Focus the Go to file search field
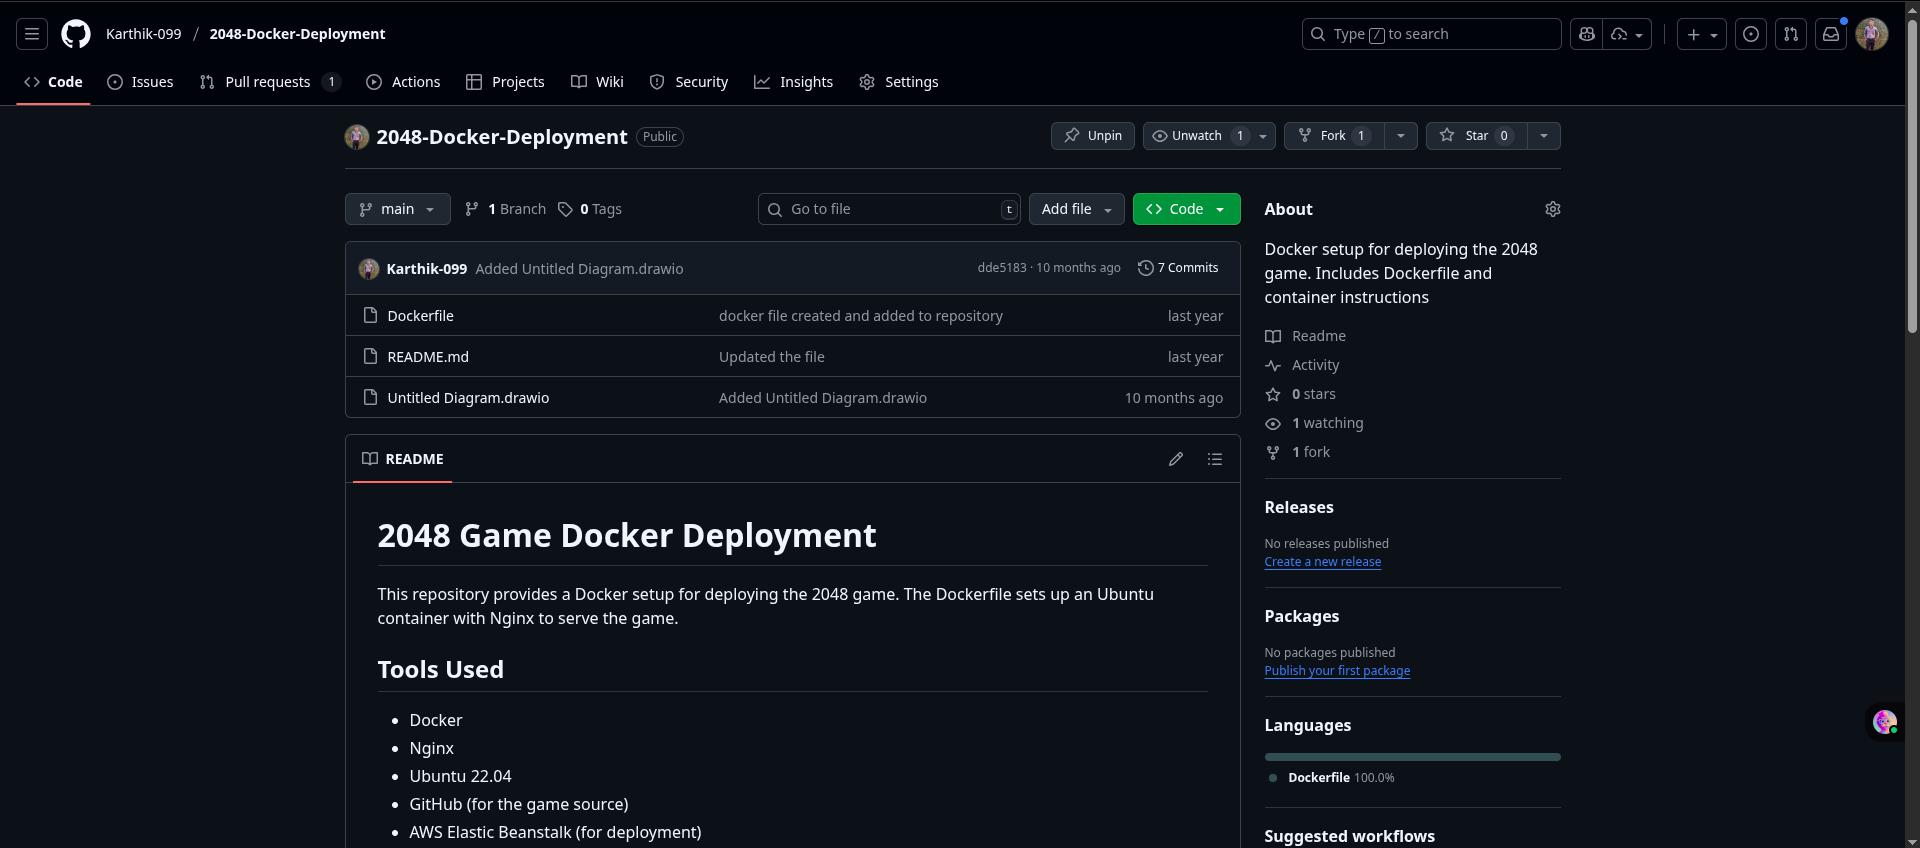The image size is (1920, 848). point(889,209)
